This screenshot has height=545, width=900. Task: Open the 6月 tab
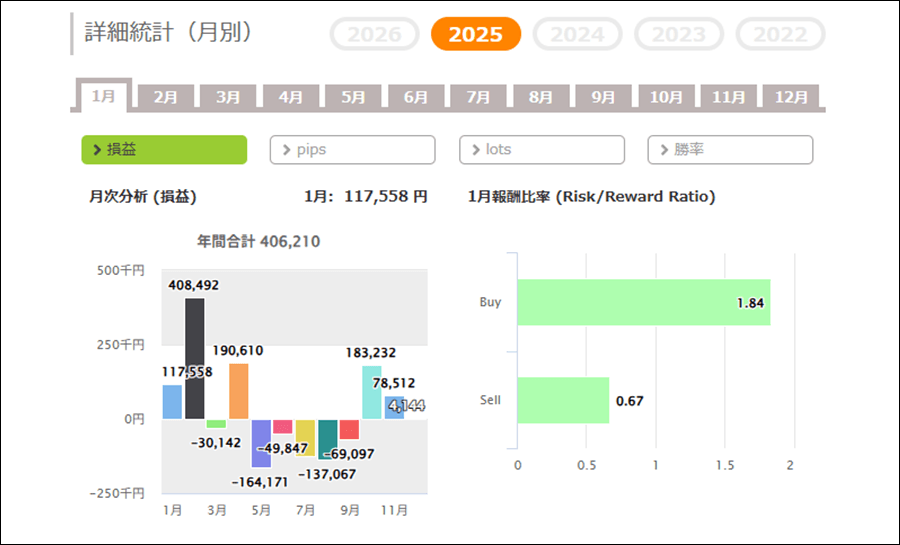click(x=416, y=96)
